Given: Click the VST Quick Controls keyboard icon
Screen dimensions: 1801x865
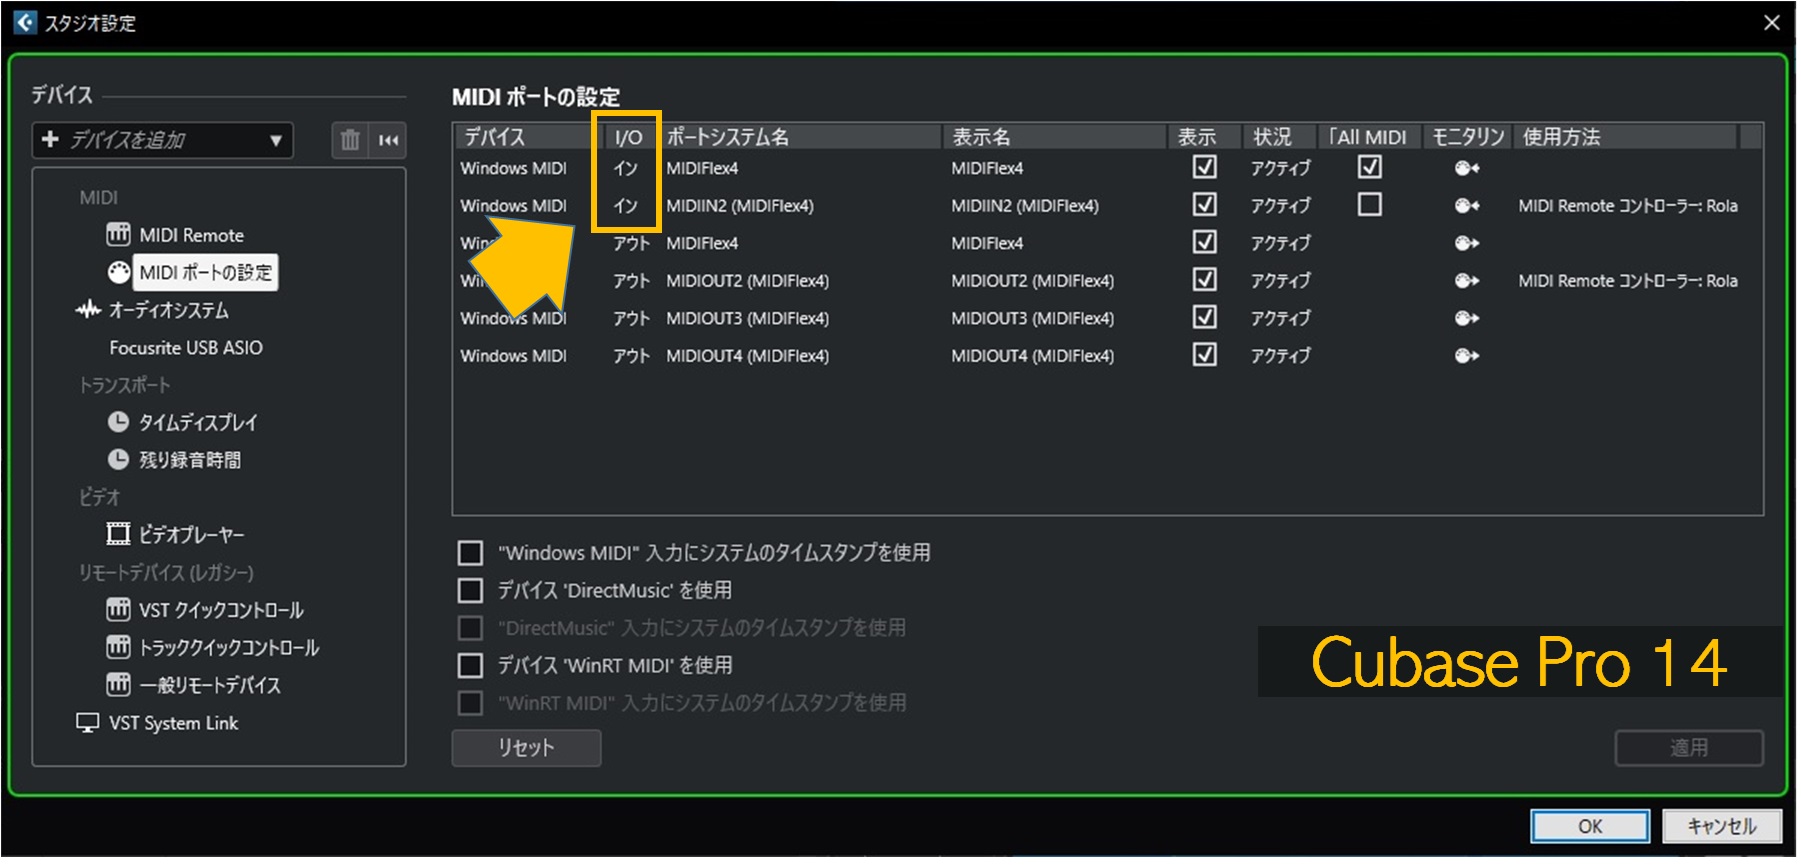Looking at the screenshot, I should [118, 610].
